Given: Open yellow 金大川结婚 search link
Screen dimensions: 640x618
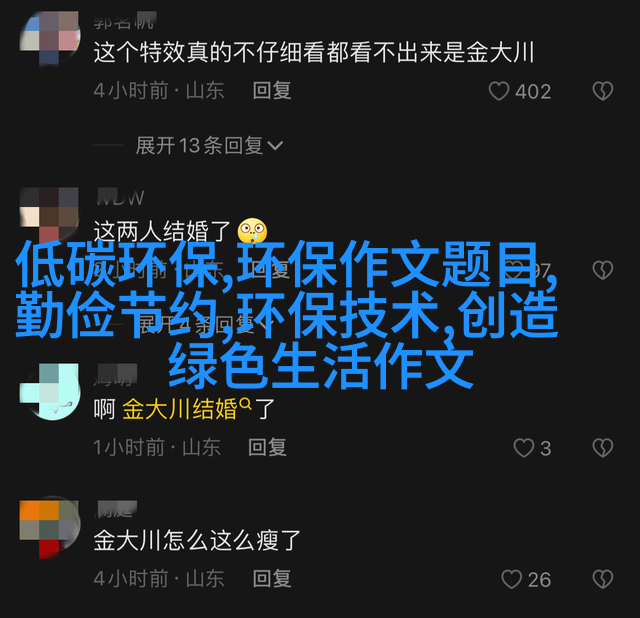Looking at the screenshot, I should (180, 409).
